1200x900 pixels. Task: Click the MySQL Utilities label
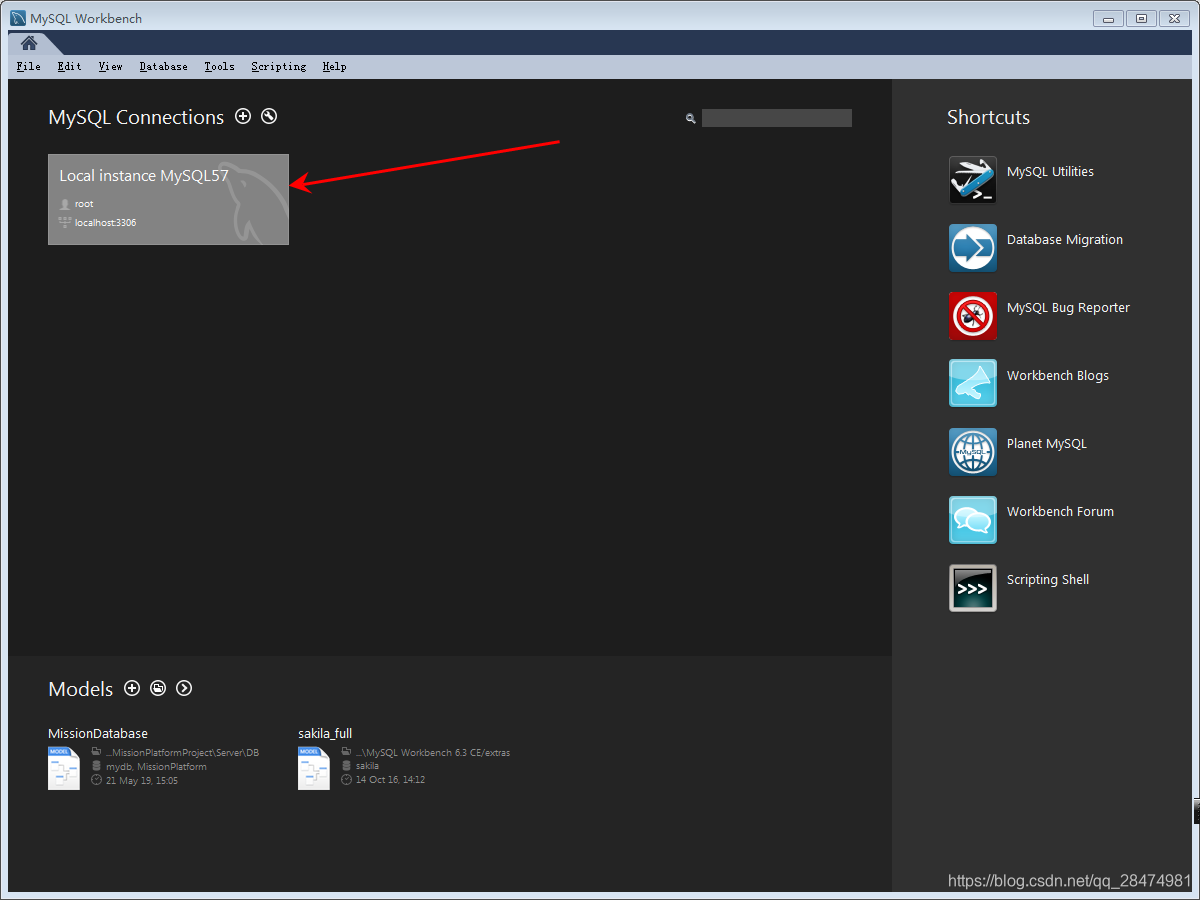pos(1050,172)
